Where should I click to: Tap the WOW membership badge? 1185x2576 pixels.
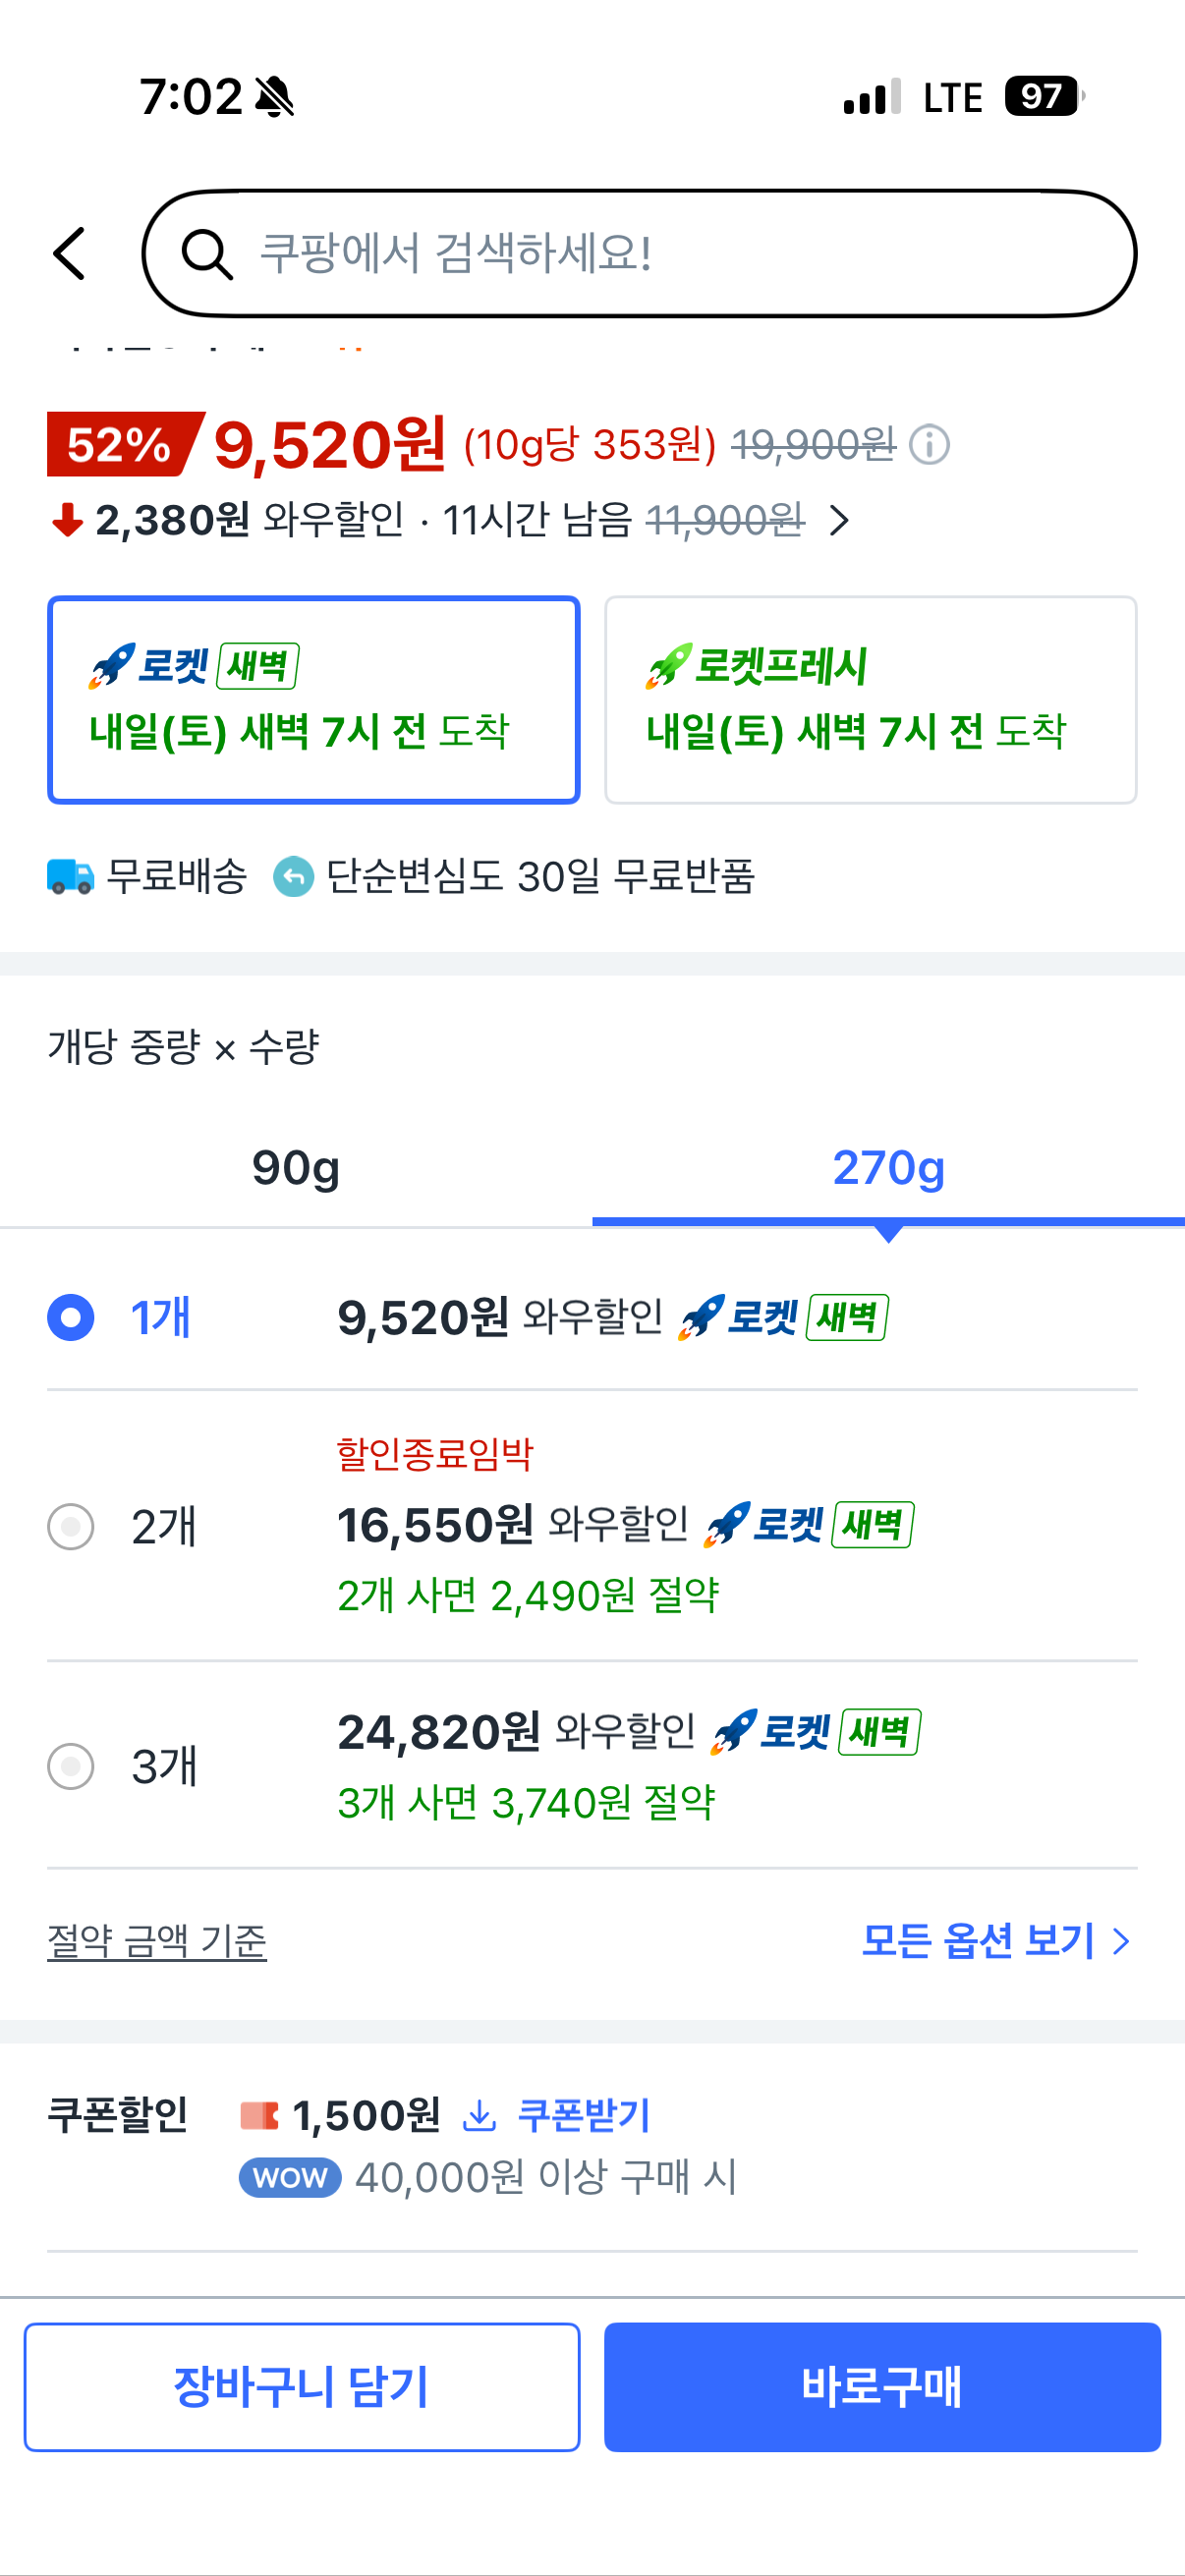tap(290, 2177)
